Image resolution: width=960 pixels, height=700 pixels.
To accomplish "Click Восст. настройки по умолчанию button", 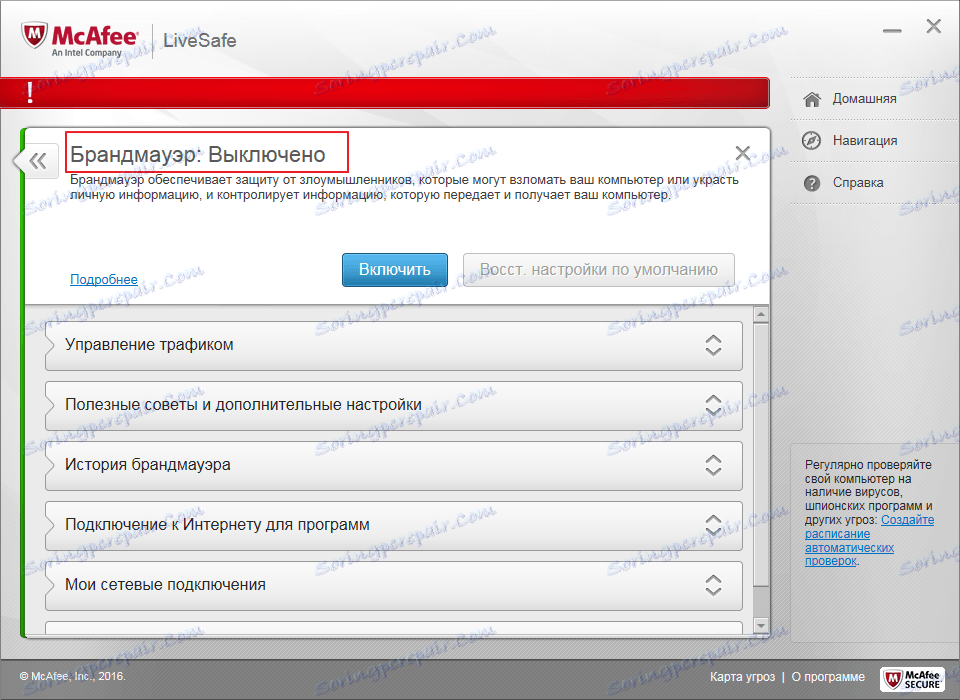I will point(598,269).
